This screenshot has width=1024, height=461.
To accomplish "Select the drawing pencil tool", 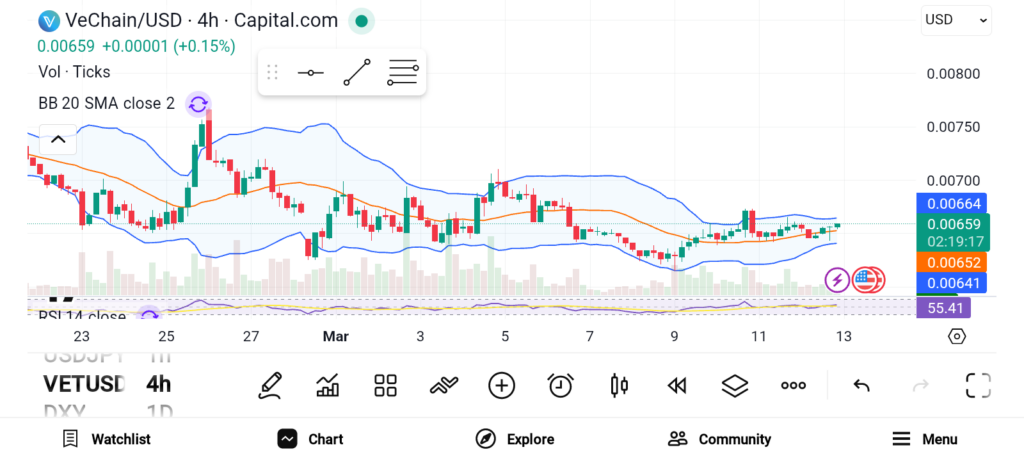I will tap(269, 385).
